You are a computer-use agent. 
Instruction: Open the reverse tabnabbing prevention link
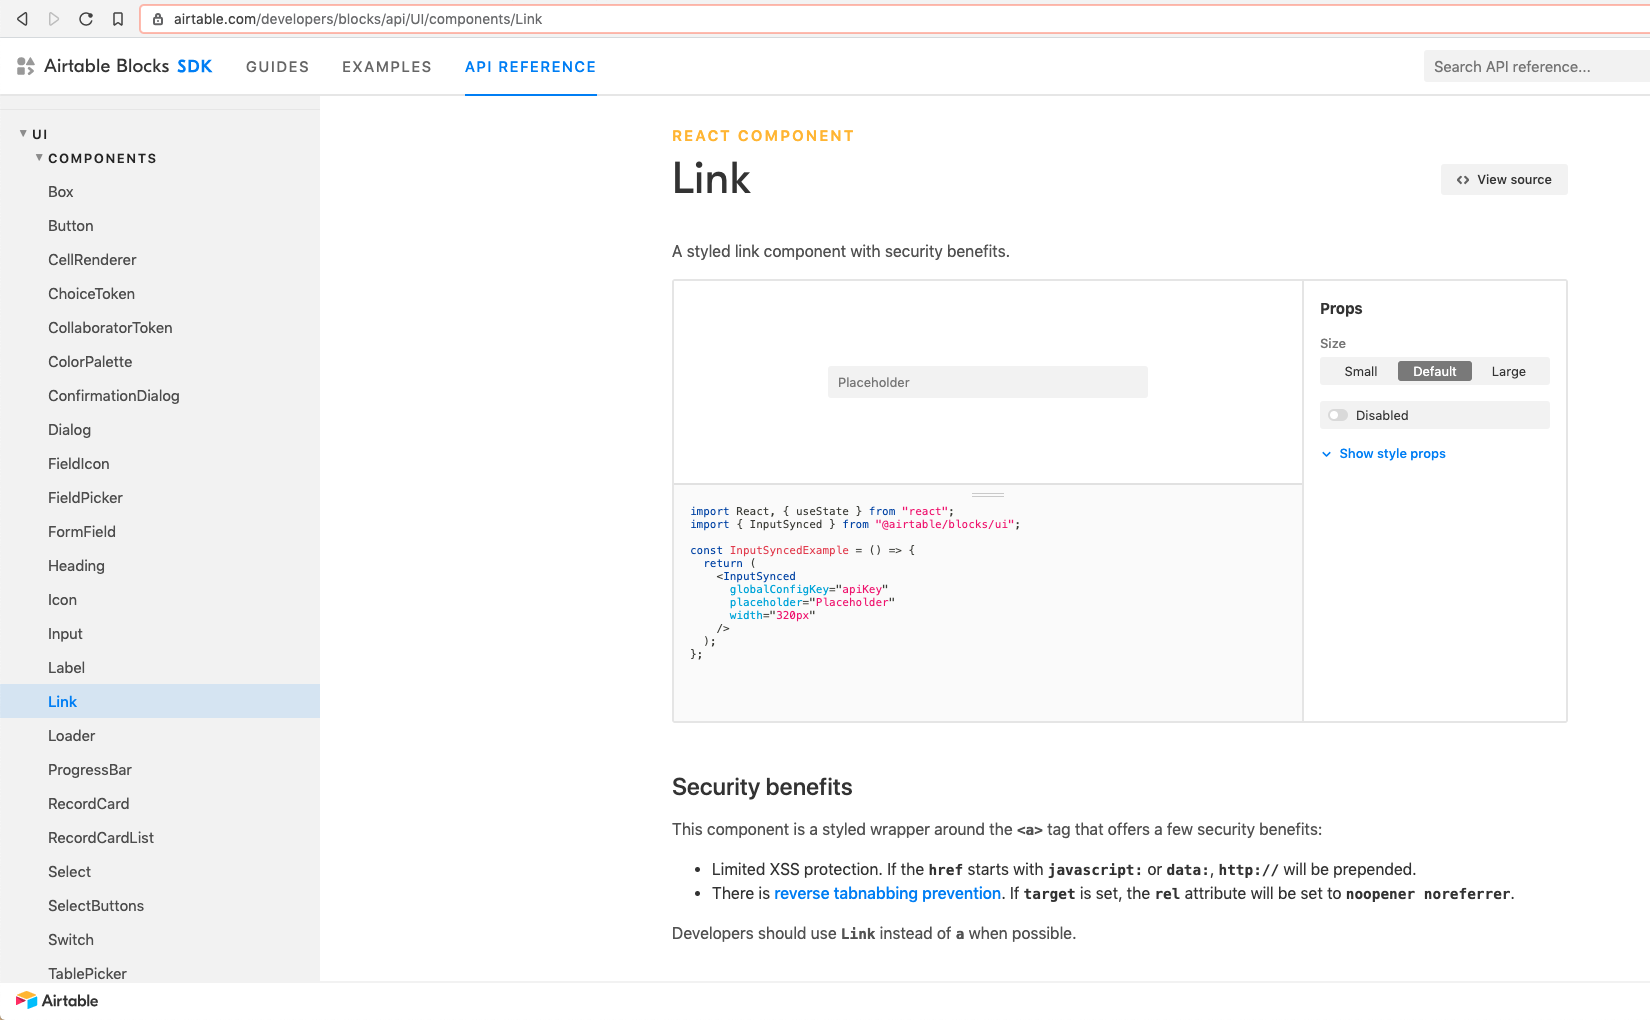887,894
